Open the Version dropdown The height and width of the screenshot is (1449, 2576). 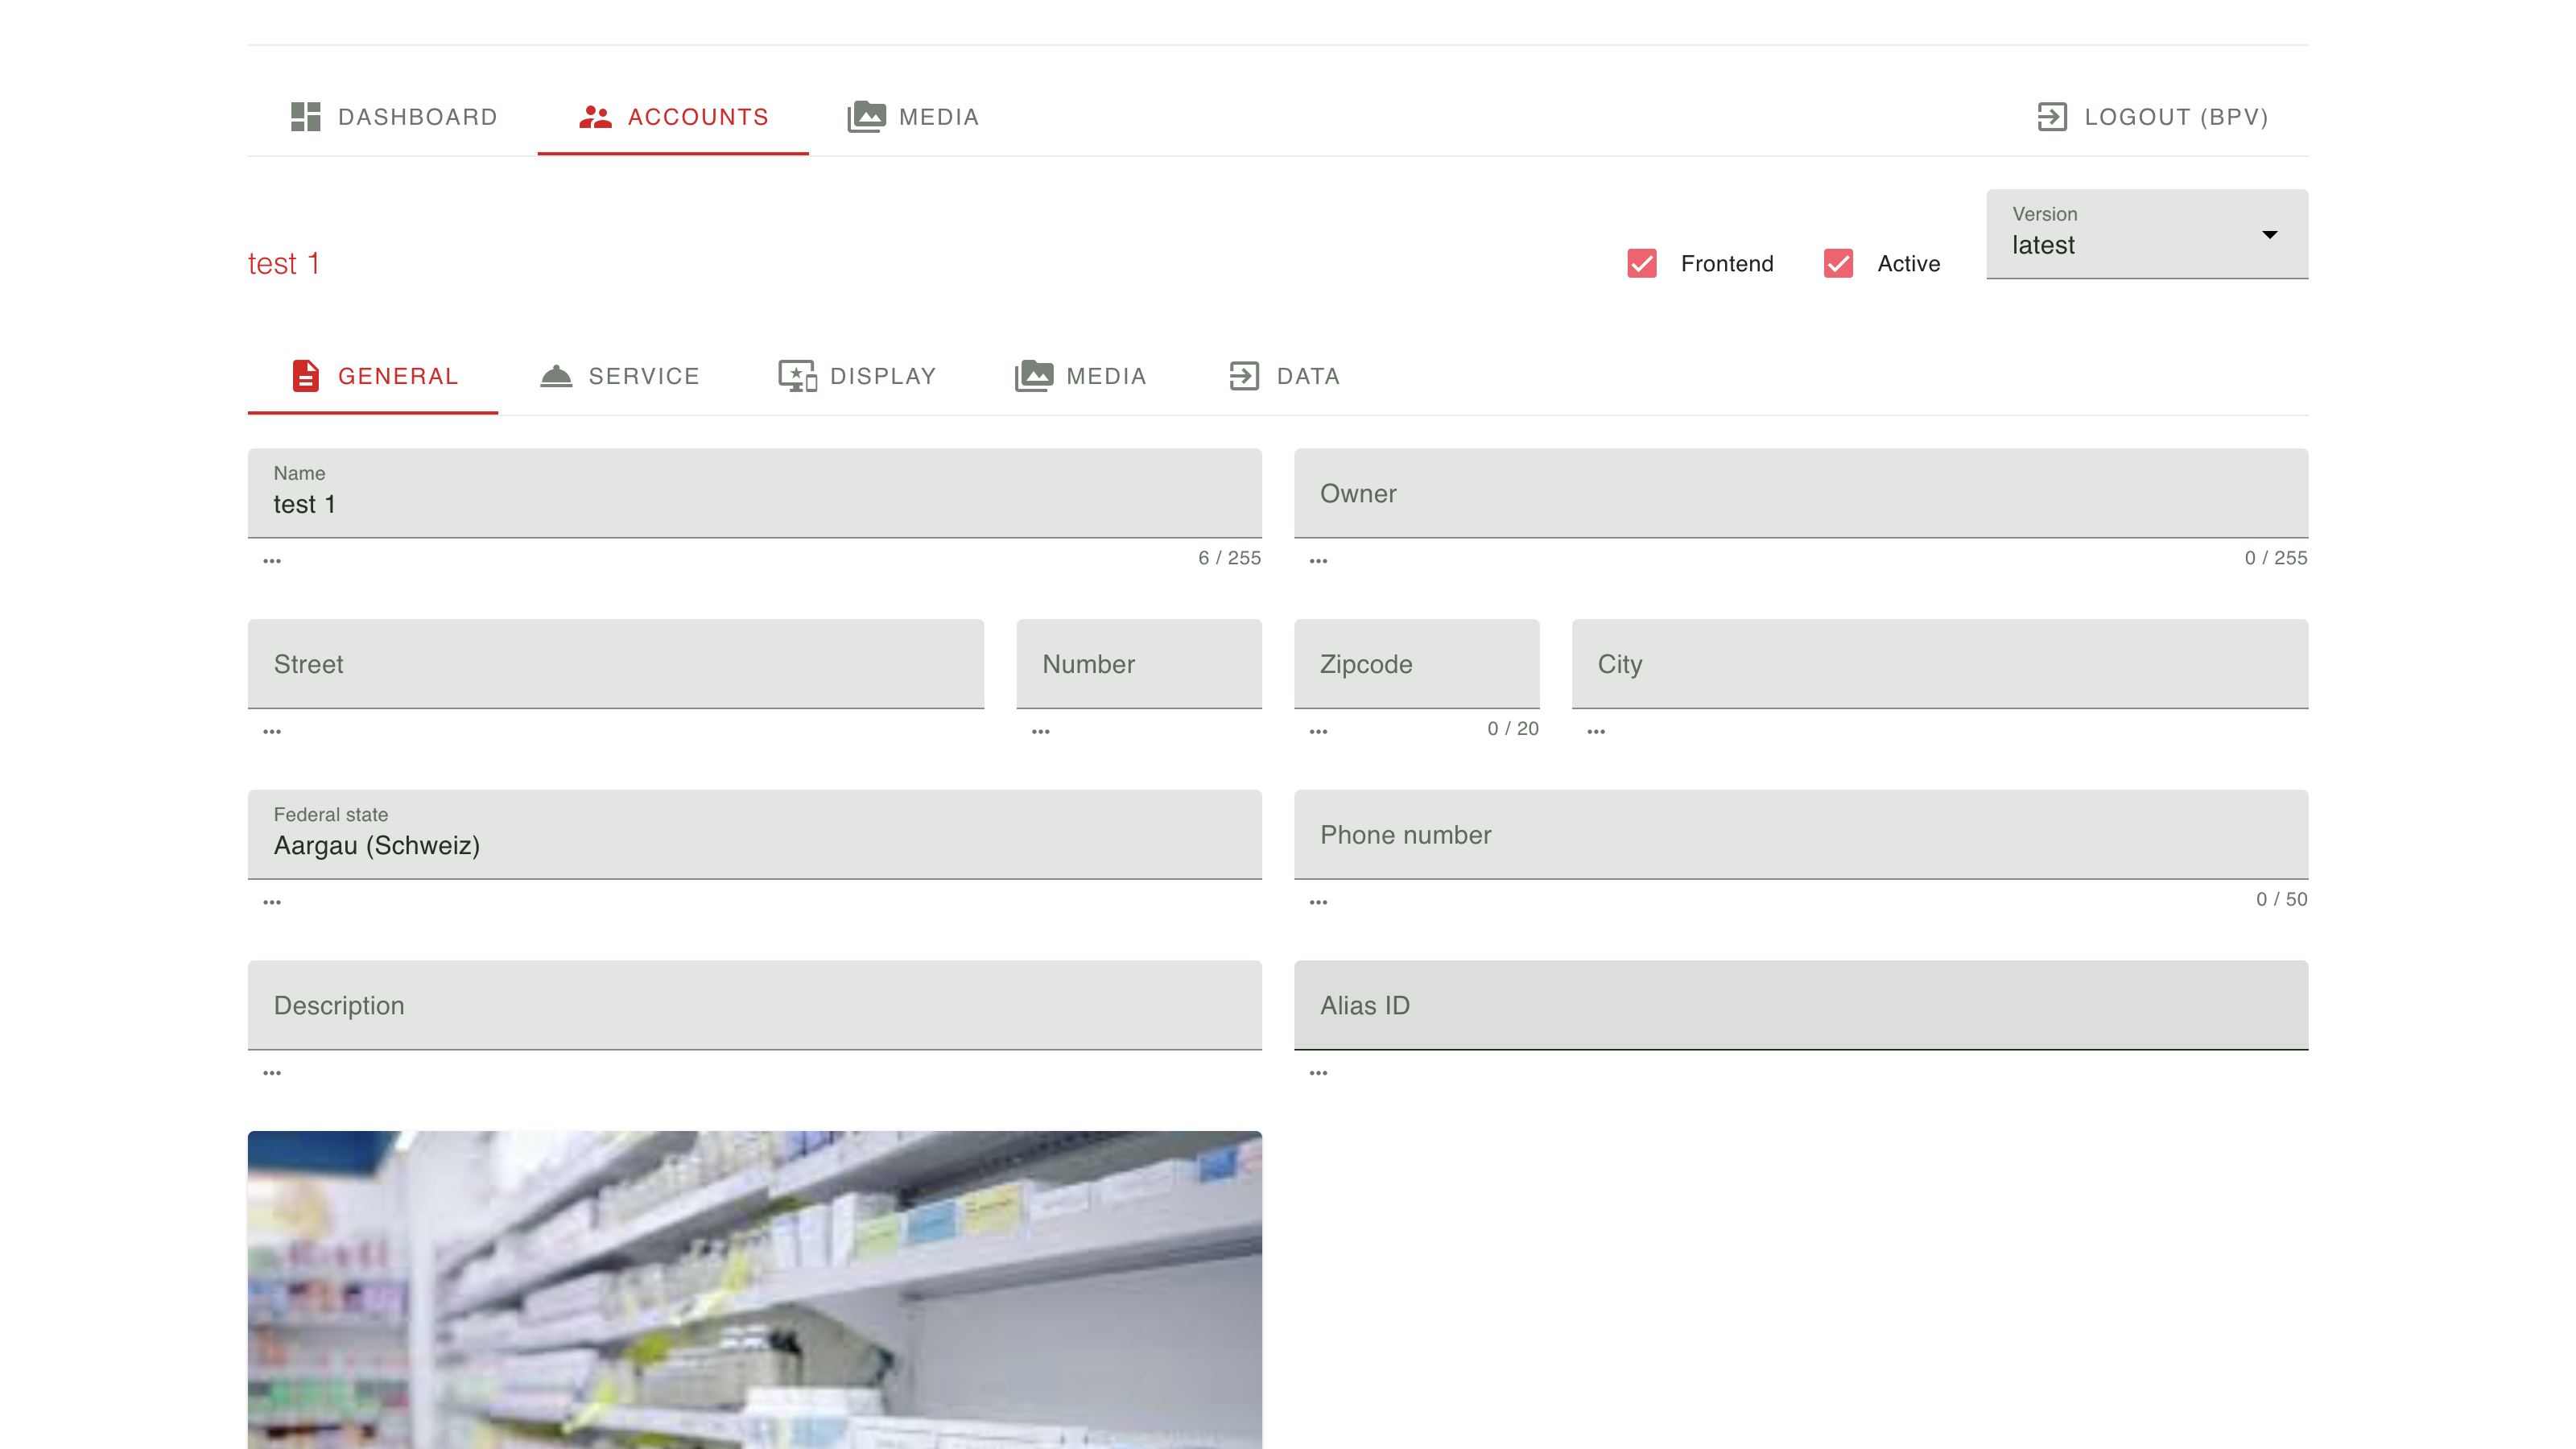2147,234
